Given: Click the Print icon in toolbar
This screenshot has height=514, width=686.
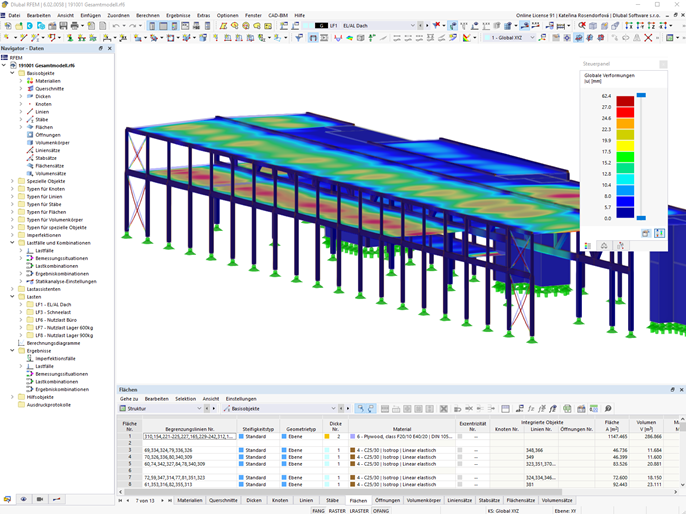Looking at the screenshot, I should 74,26.
